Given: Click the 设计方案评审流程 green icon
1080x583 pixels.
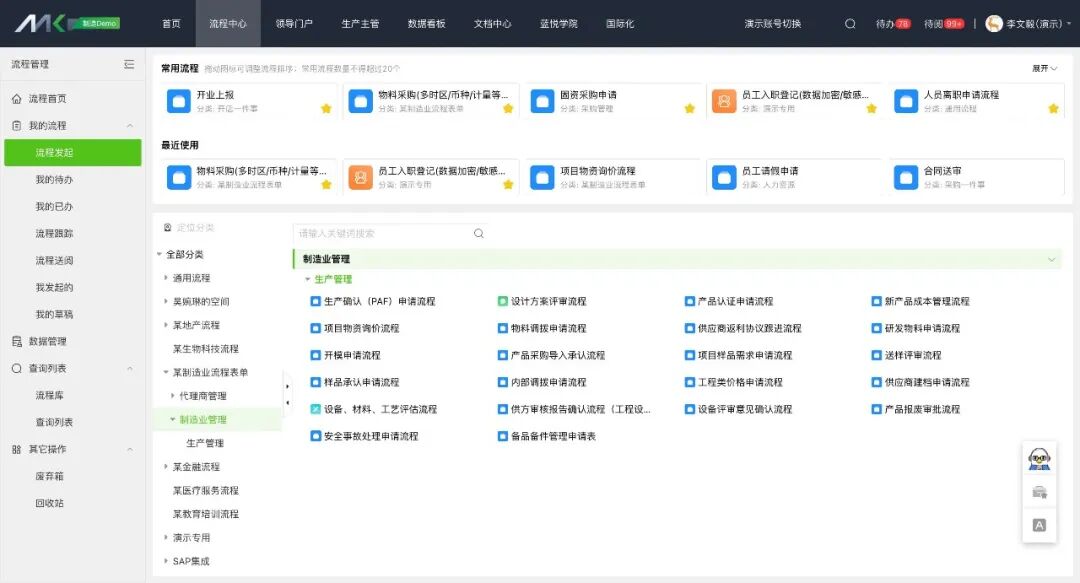Looking at the screenshot, I should [503, 301].
